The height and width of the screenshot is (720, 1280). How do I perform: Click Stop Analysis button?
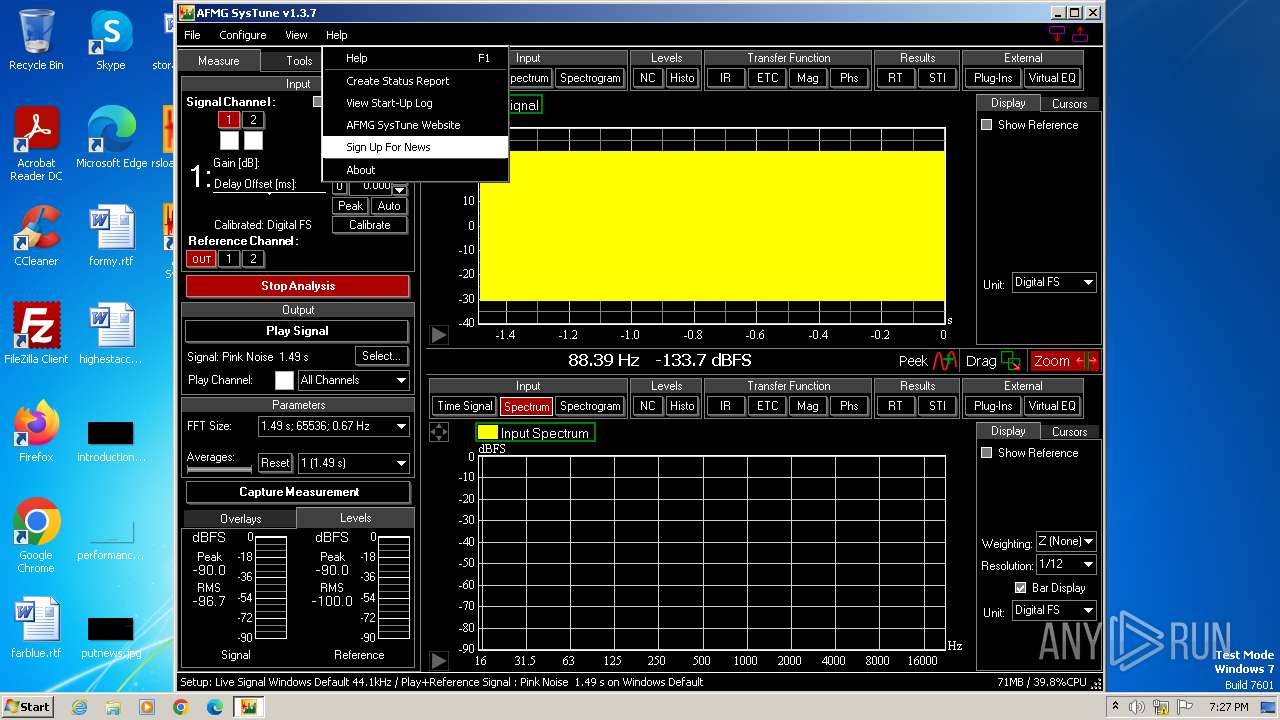[297, 286]
